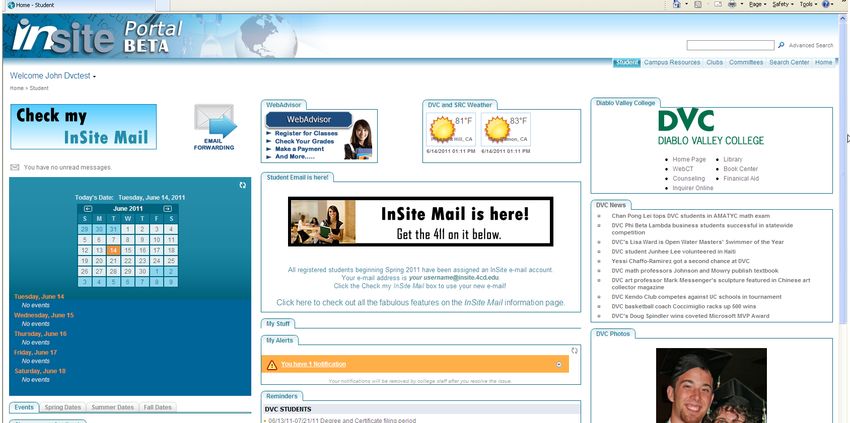Read news about Chan Pong Lei AMATYC exam
This screenshot has width=850, height=423.
click(691, 216)
